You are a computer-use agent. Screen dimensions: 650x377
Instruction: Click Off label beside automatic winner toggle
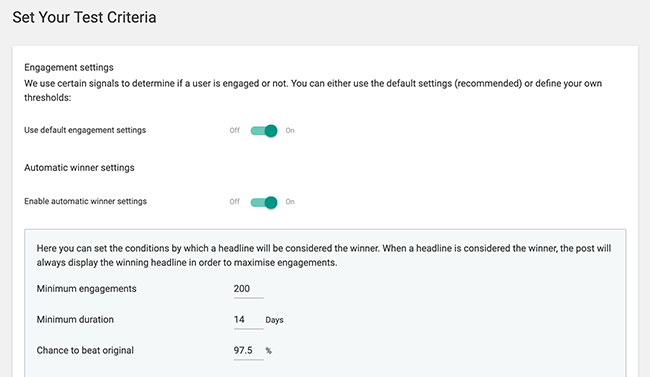[235, 202]
